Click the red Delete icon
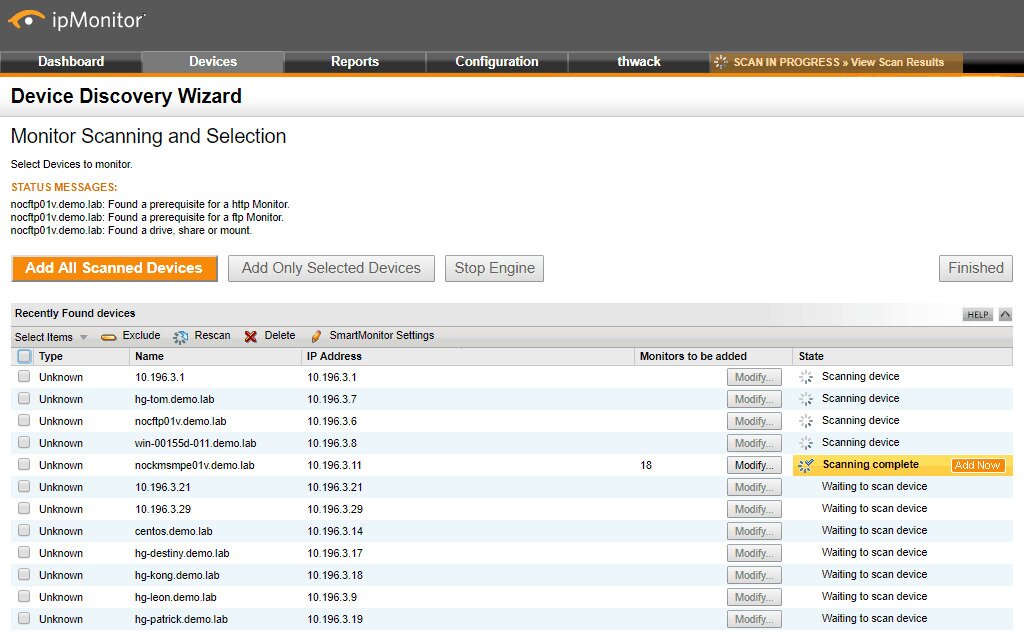Image resolution: width=1024 pixels, height=640 pixels. (x=248, y=336)
